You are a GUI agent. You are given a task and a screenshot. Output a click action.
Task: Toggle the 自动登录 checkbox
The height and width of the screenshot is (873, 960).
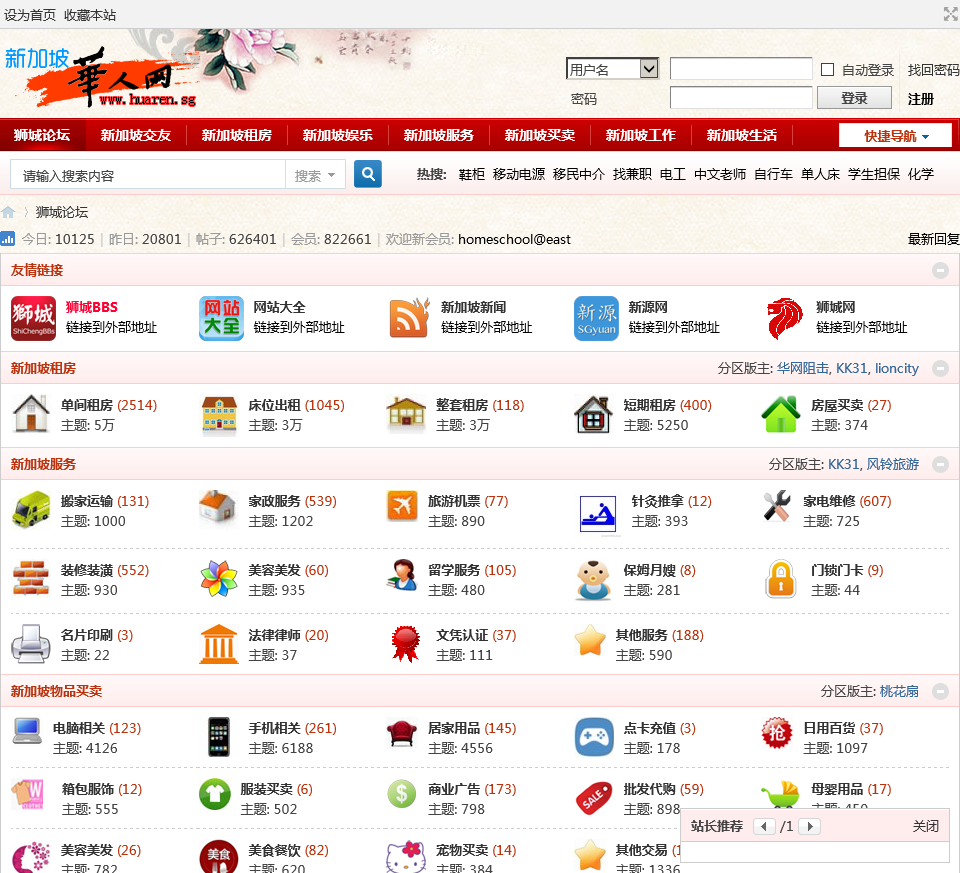click(x=827, y=69)
